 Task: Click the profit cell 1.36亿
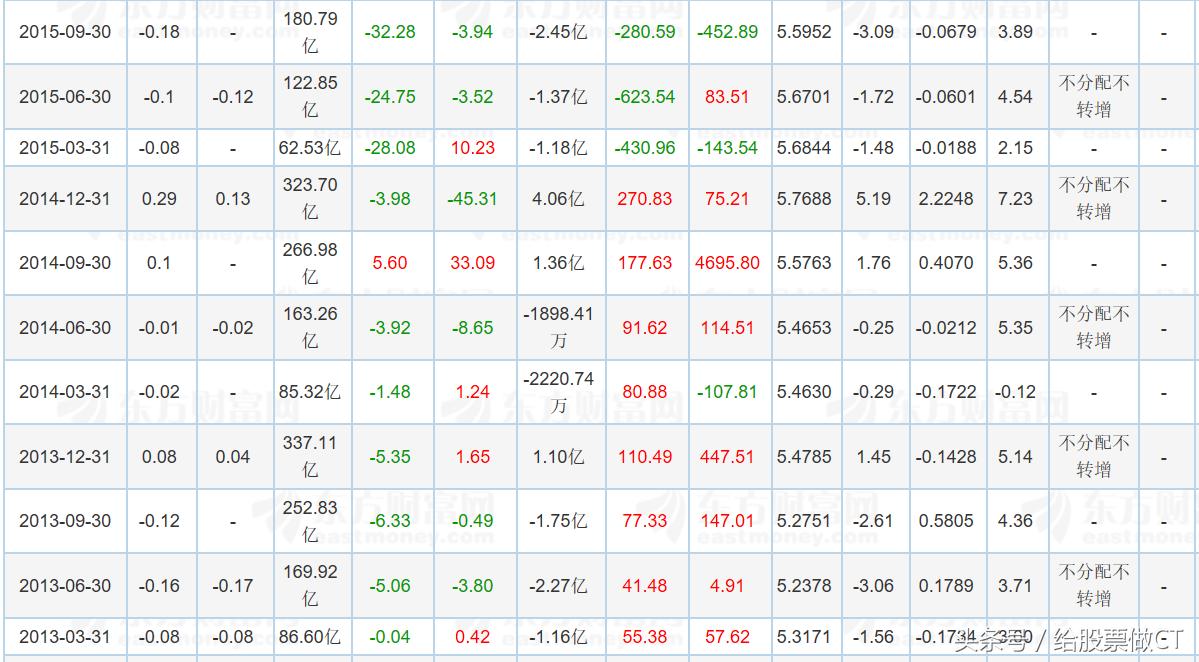[558, 263]
